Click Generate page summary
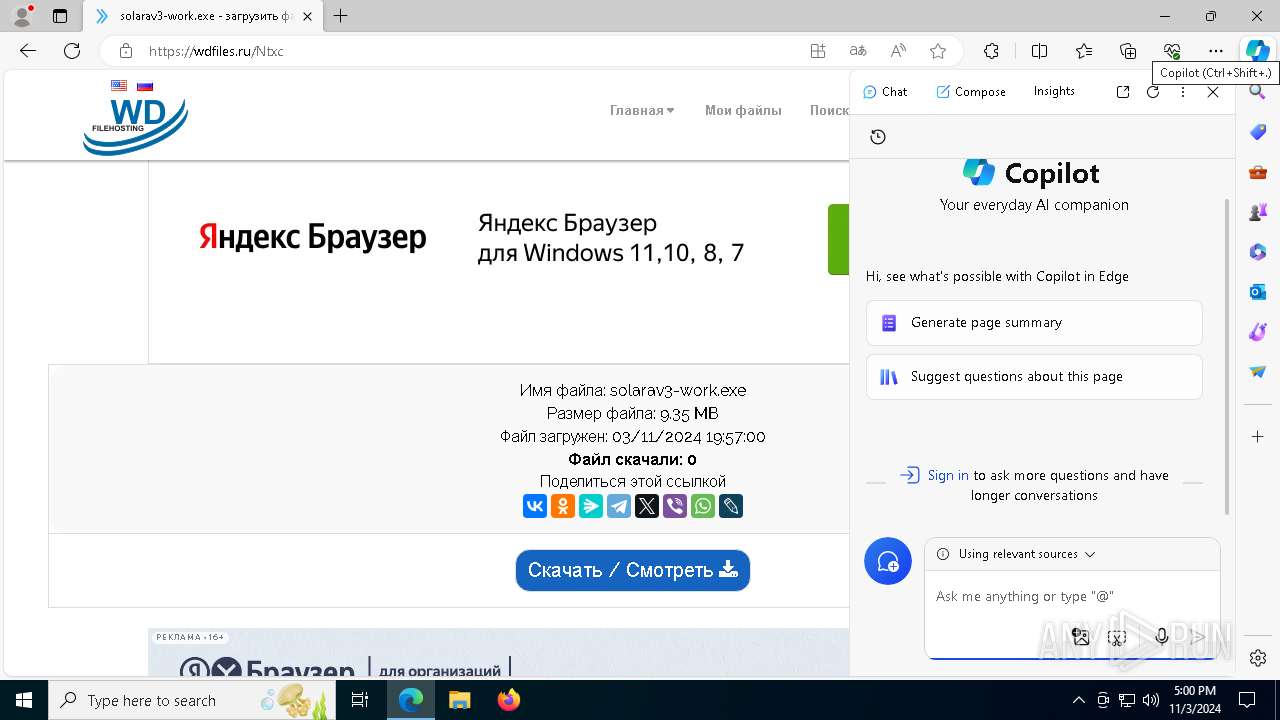This screenshot has height=720, width=1280. tap(1034, 323)
